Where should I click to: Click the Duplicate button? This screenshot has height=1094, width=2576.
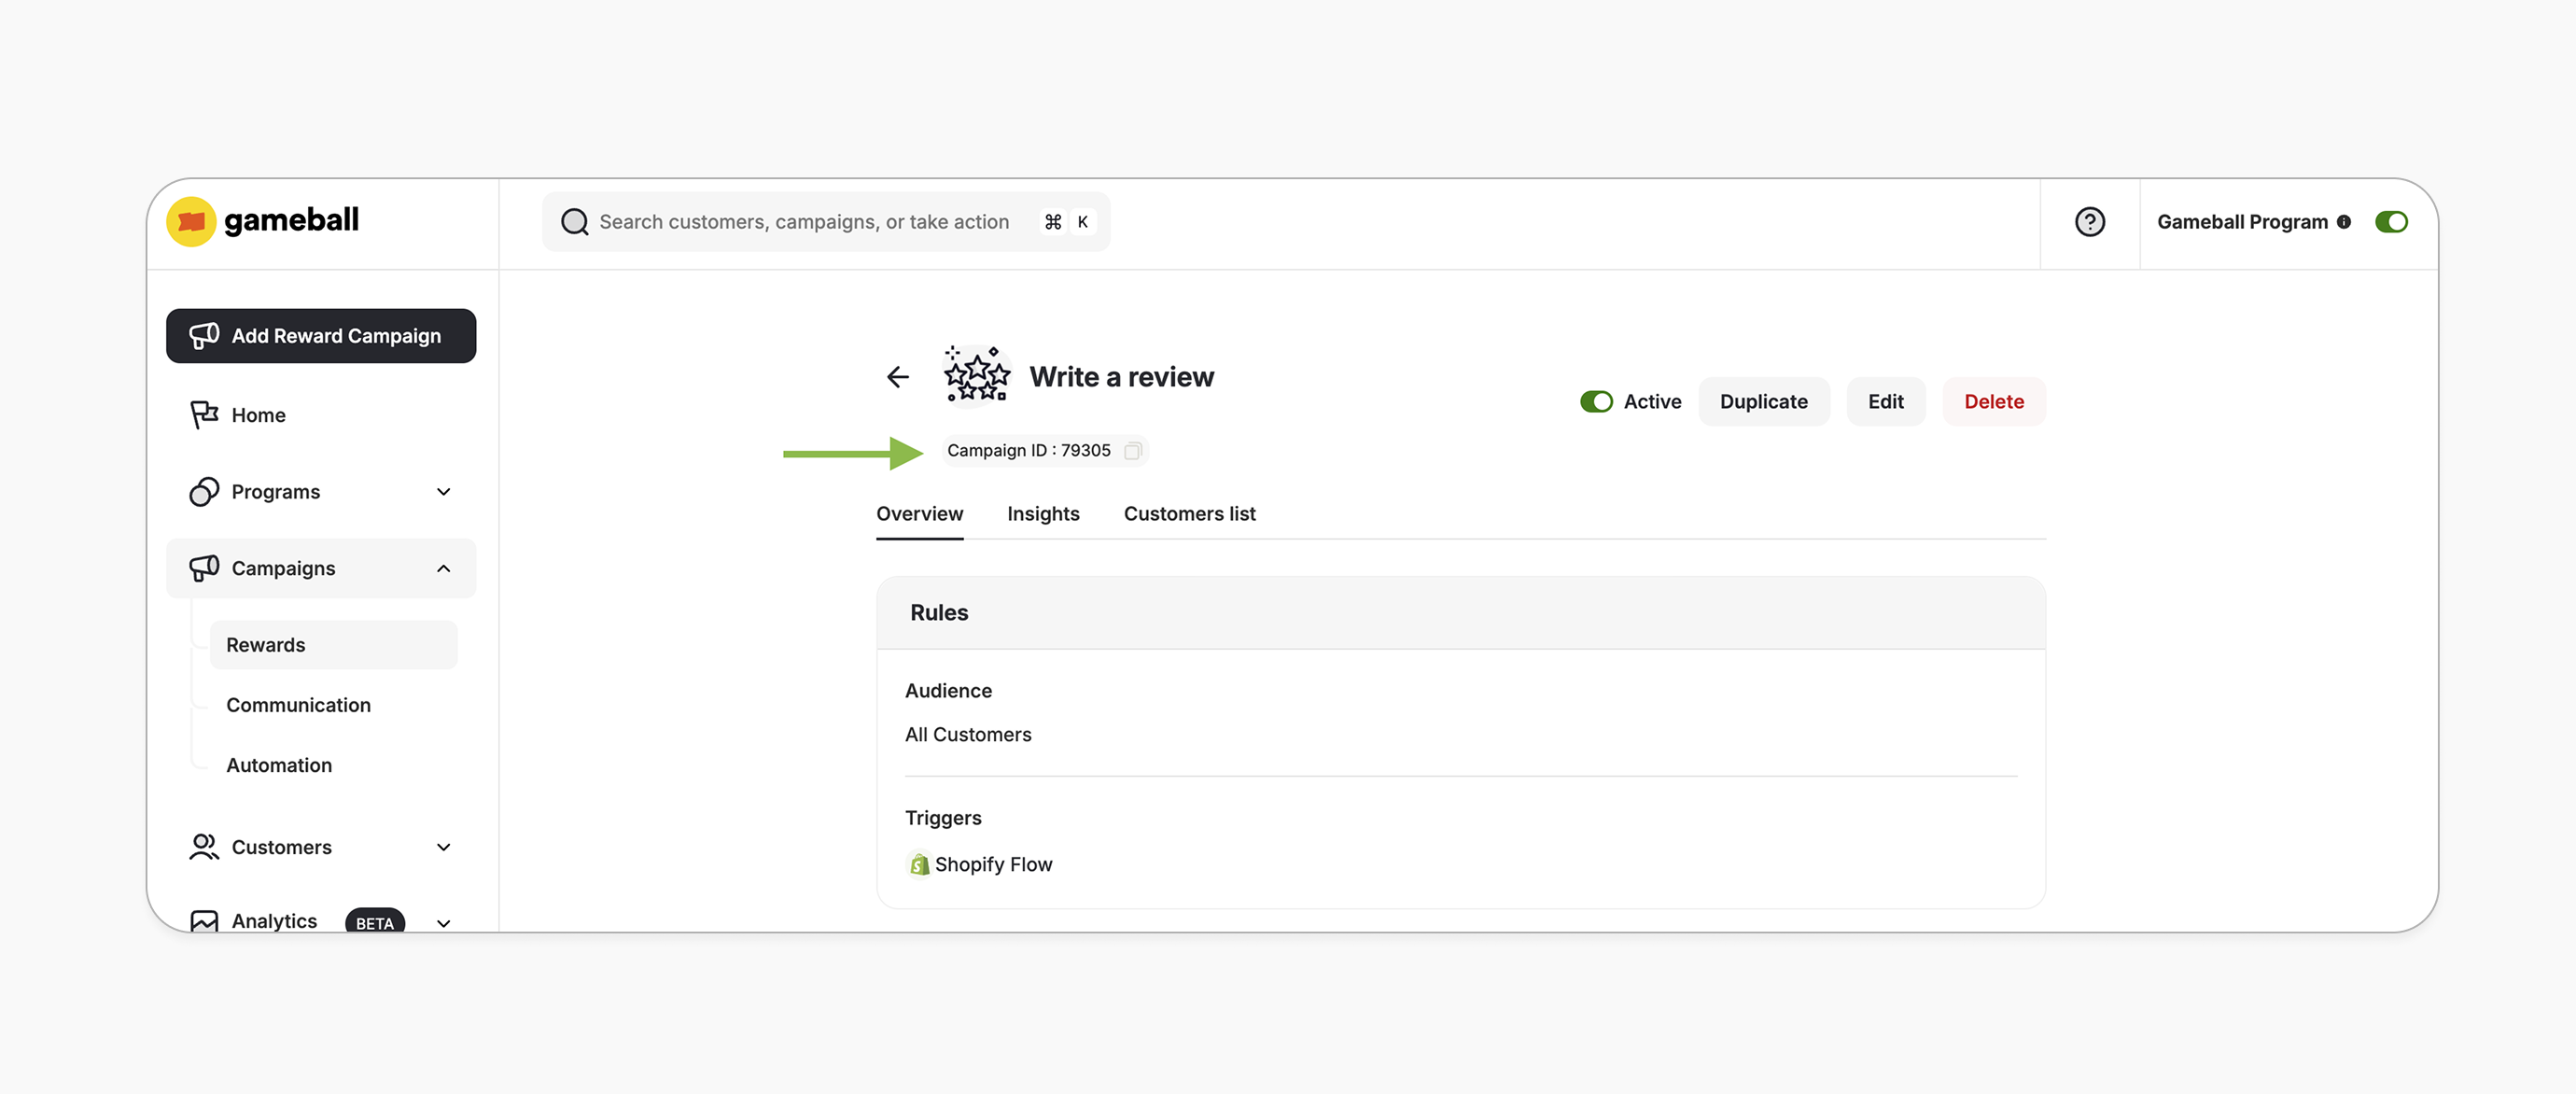1764,401
